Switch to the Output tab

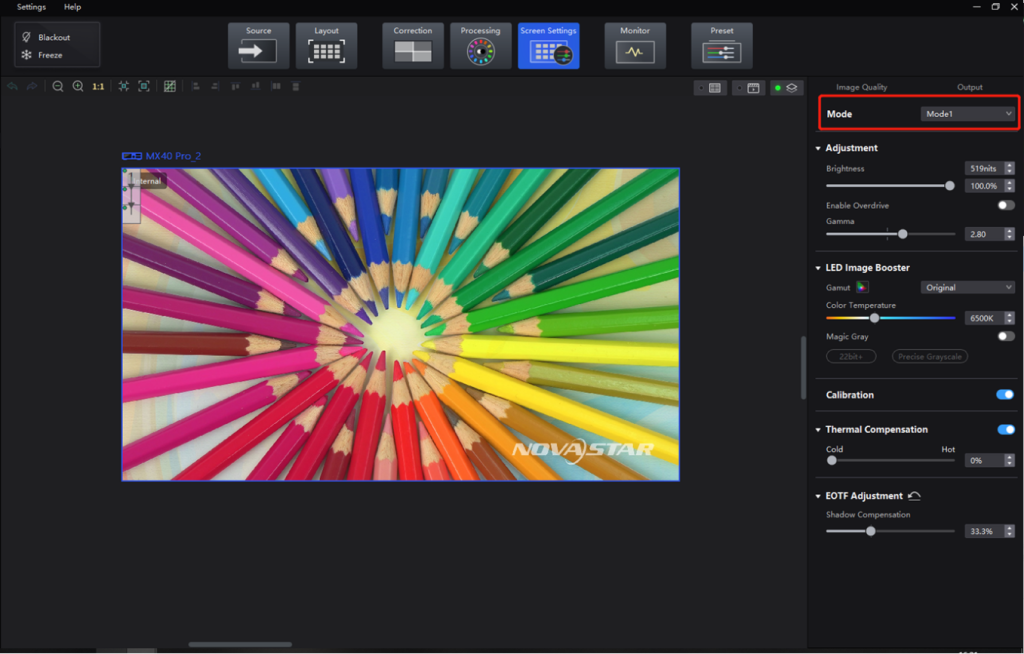tap(970, 87)
